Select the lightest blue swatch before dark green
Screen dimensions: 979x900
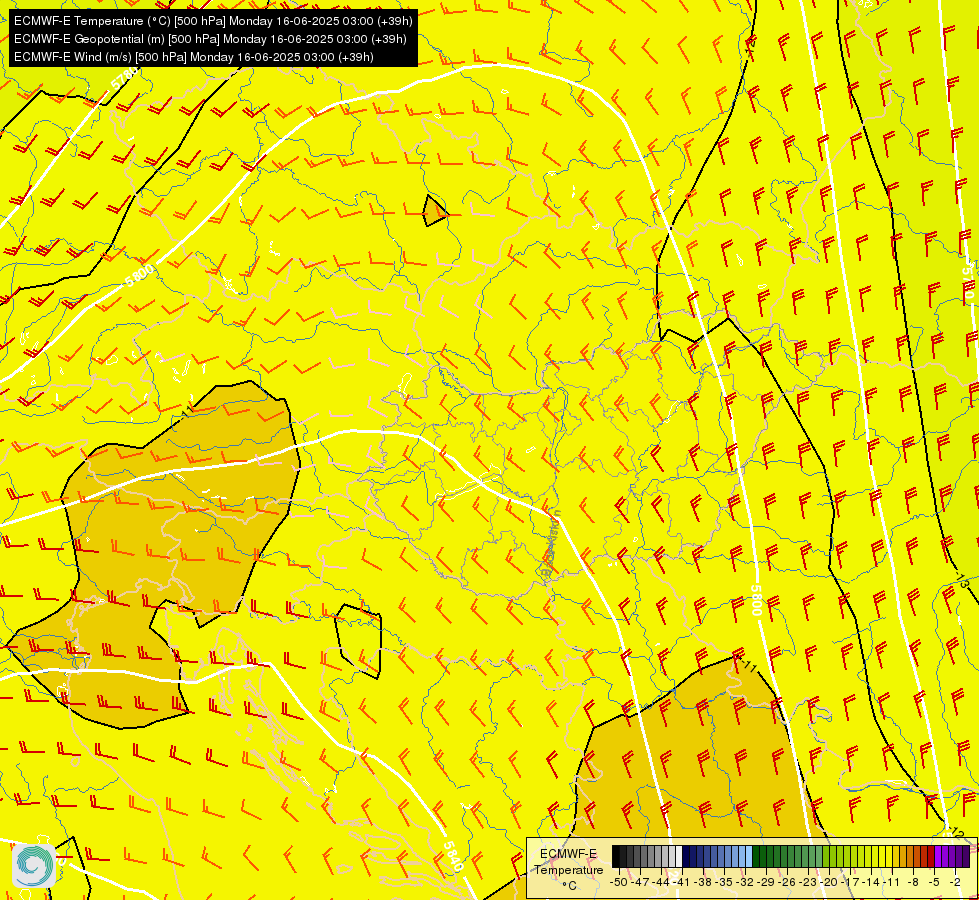click(749, 857)
